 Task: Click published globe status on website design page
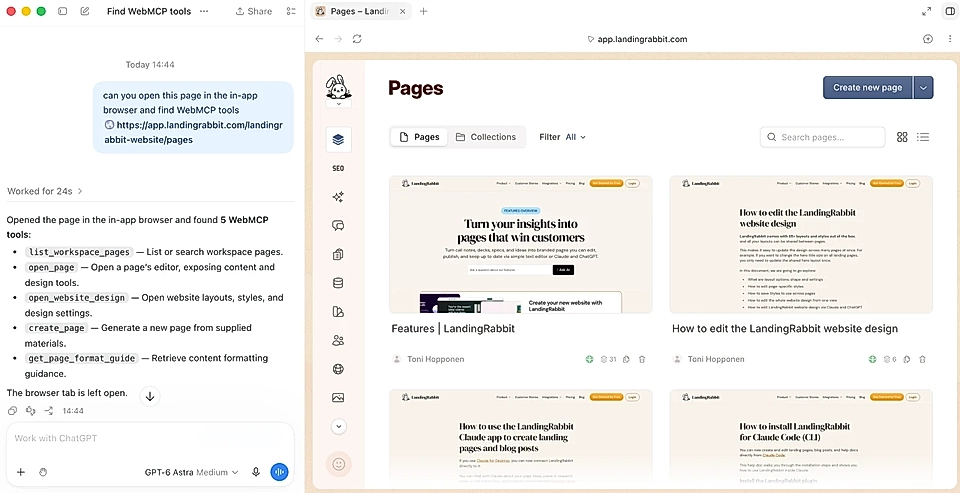[872, 359]
